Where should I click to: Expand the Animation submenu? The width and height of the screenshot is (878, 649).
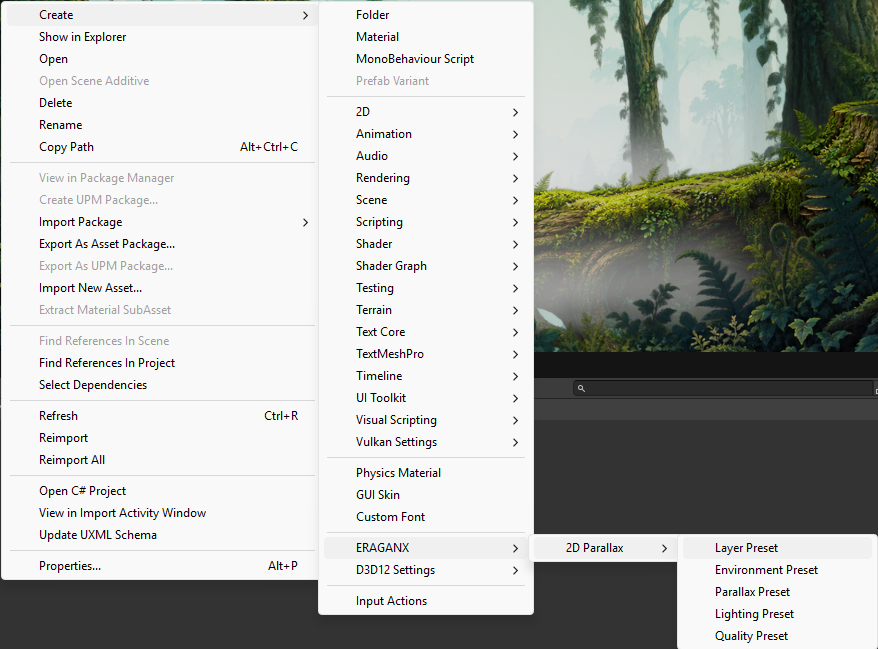(426, 134)
